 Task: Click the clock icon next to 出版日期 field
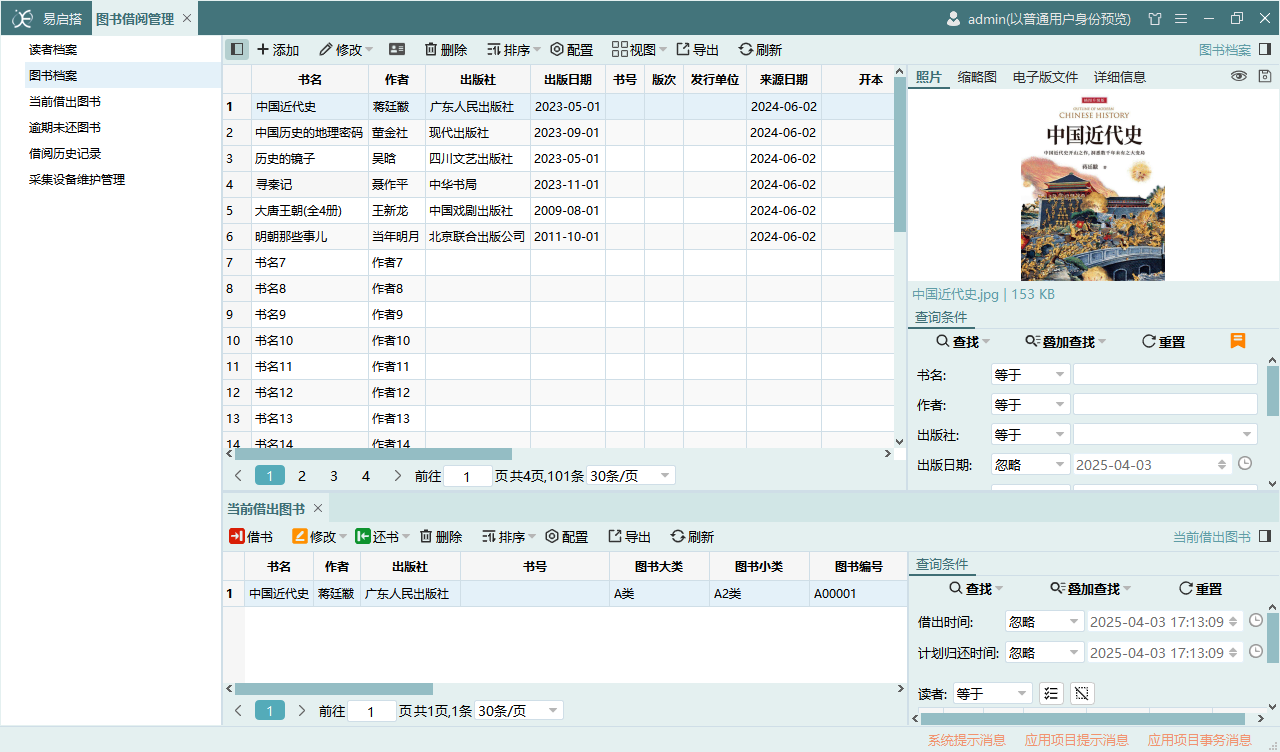pos(1245,463)
